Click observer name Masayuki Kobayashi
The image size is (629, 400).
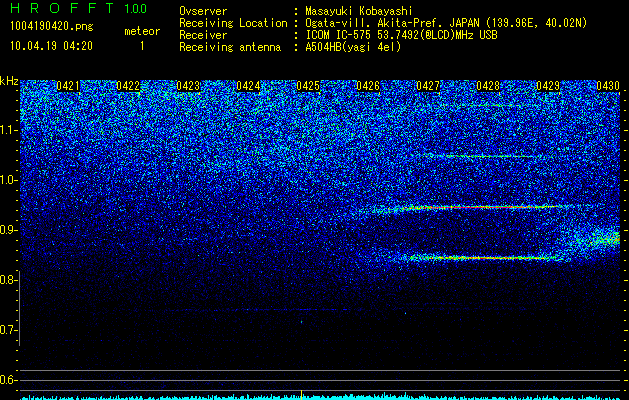coord(358,11)
